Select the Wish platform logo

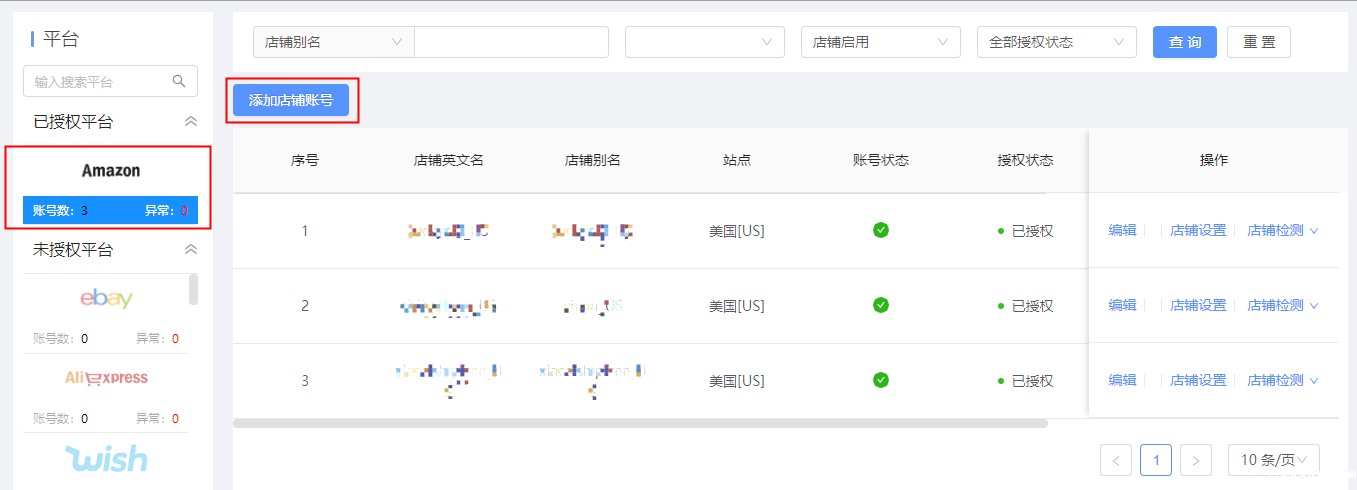click(106, 458)
